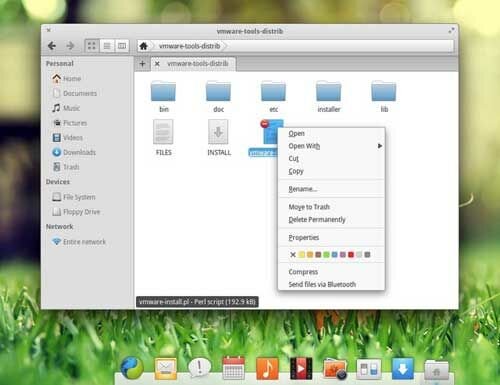Switch to list view

click(x=107, y=46)
